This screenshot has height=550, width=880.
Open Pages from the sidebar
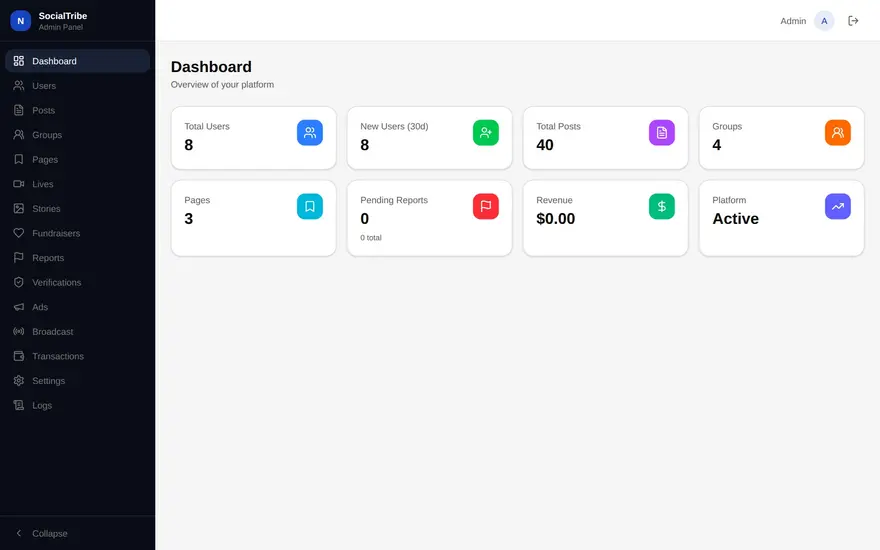tap(77, 159)
